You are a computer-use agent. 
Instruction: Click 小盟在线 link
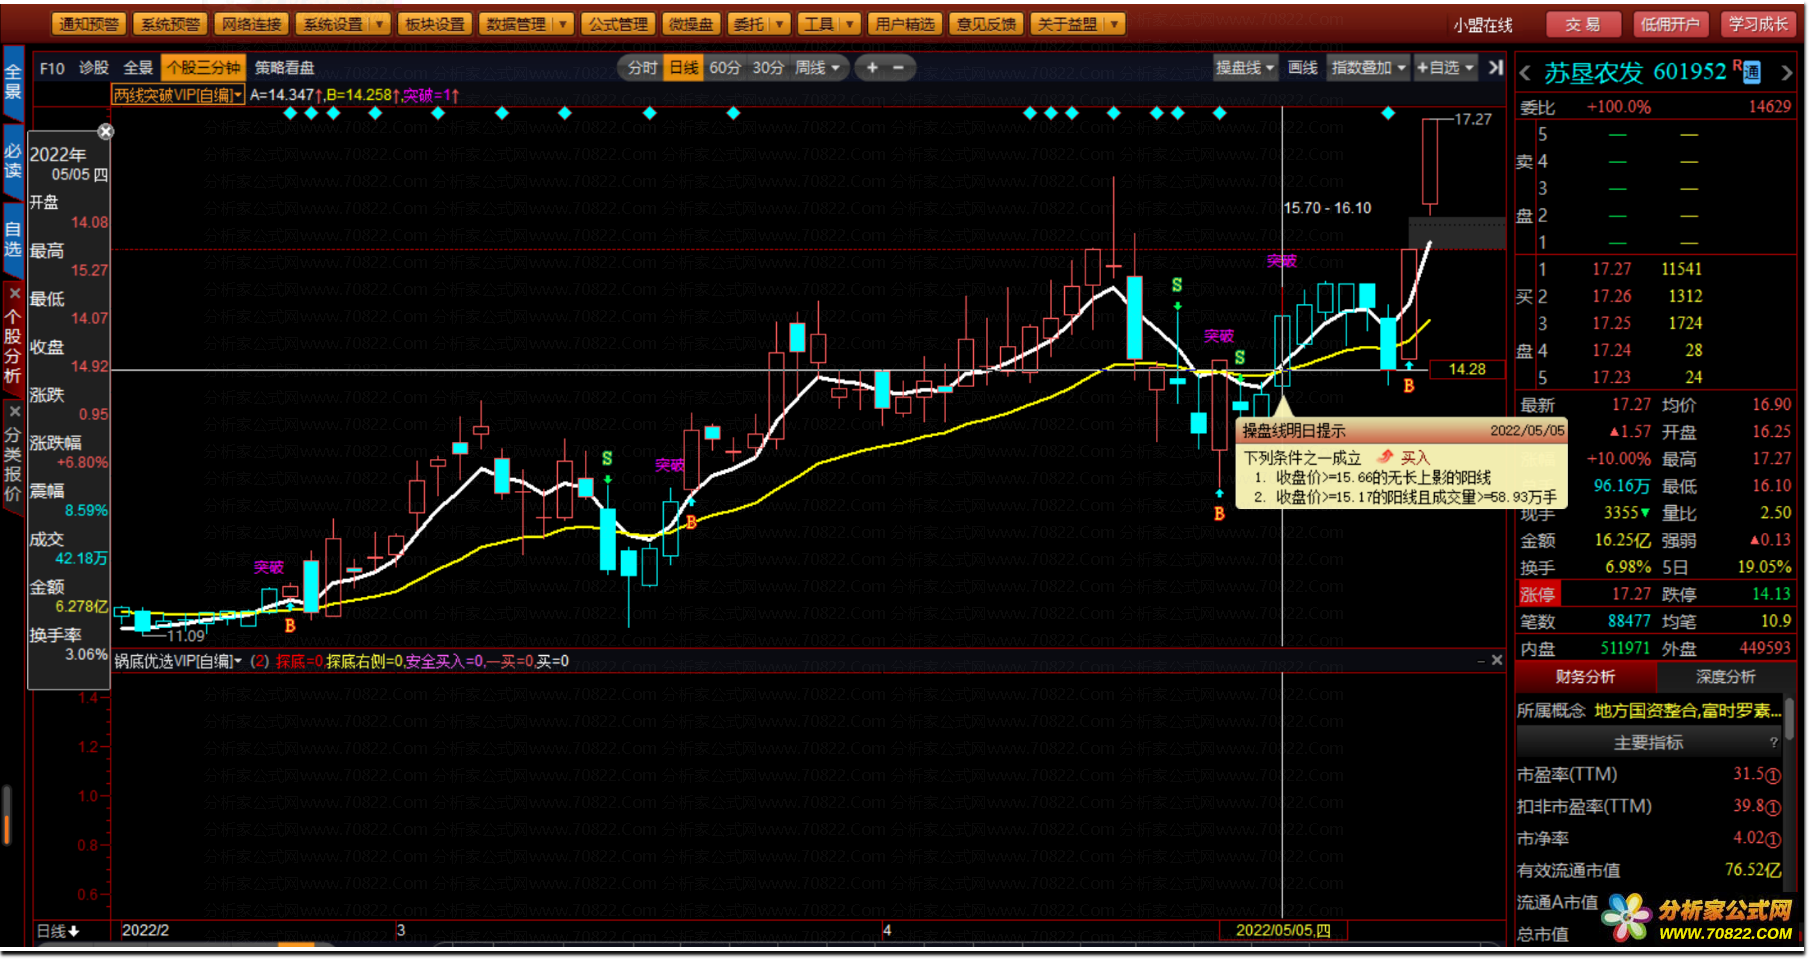click(1483, 25)
